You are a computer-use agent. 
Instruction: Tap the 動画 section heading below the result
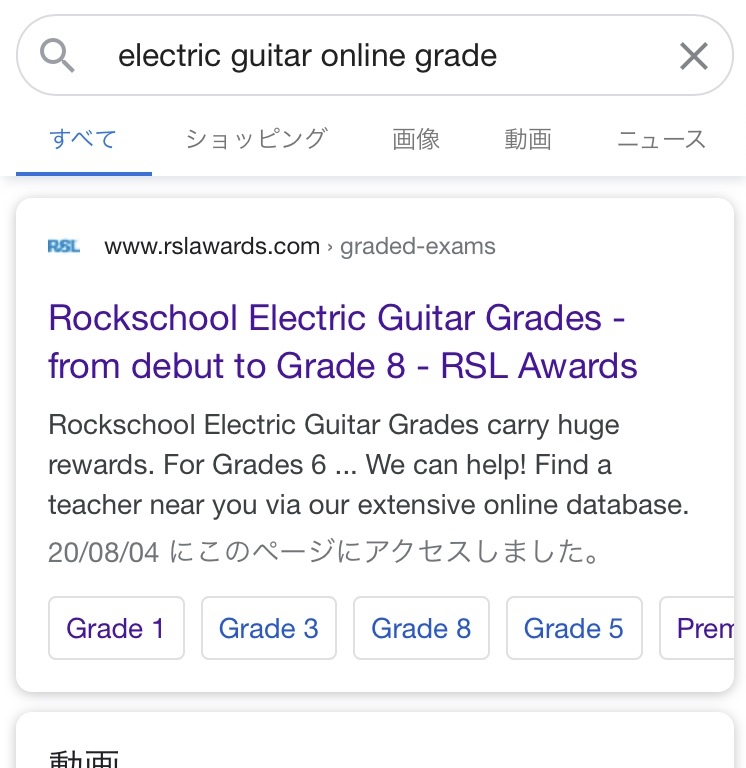(x=84, y=757)
